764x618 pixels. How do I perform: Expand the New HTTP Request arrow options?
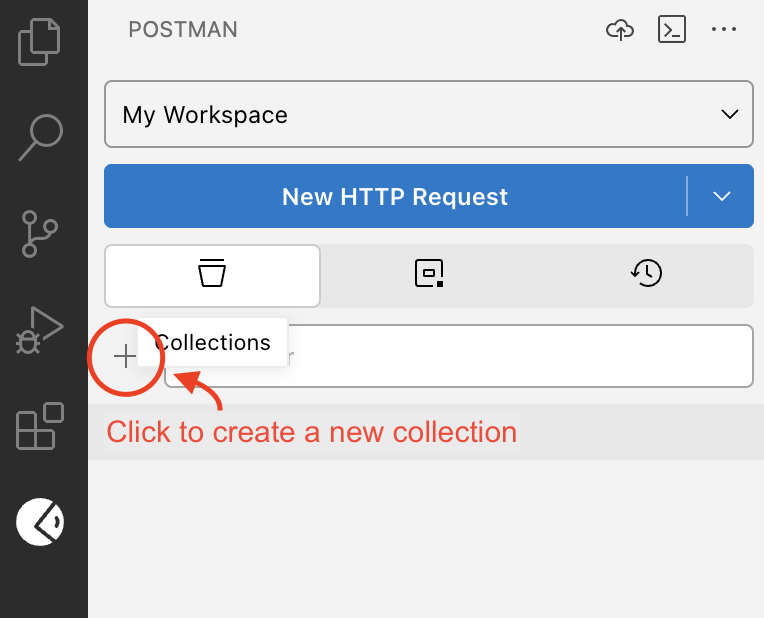(721, 196)
